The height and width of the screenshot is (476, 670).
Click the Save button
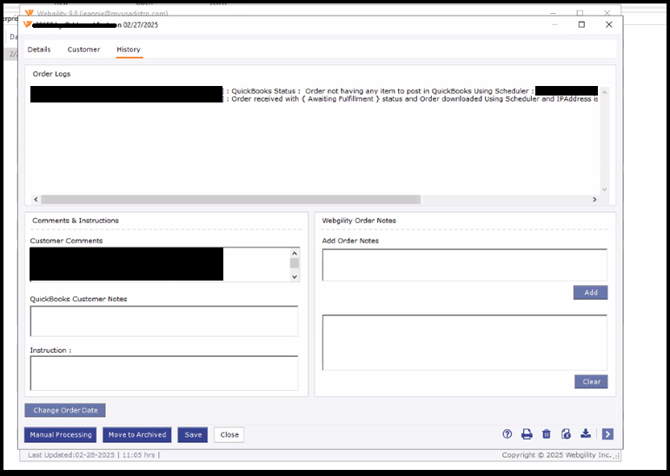(193, 435)
